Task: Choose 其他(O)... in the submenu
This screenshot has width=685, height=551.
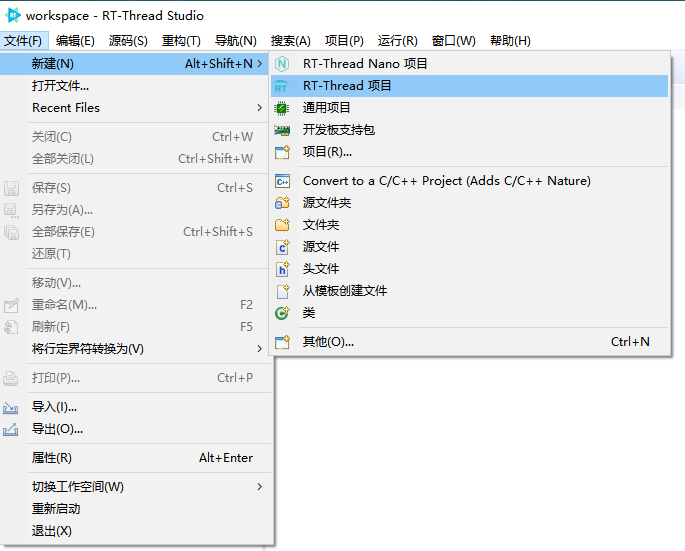Action: (x=469, y=342)
